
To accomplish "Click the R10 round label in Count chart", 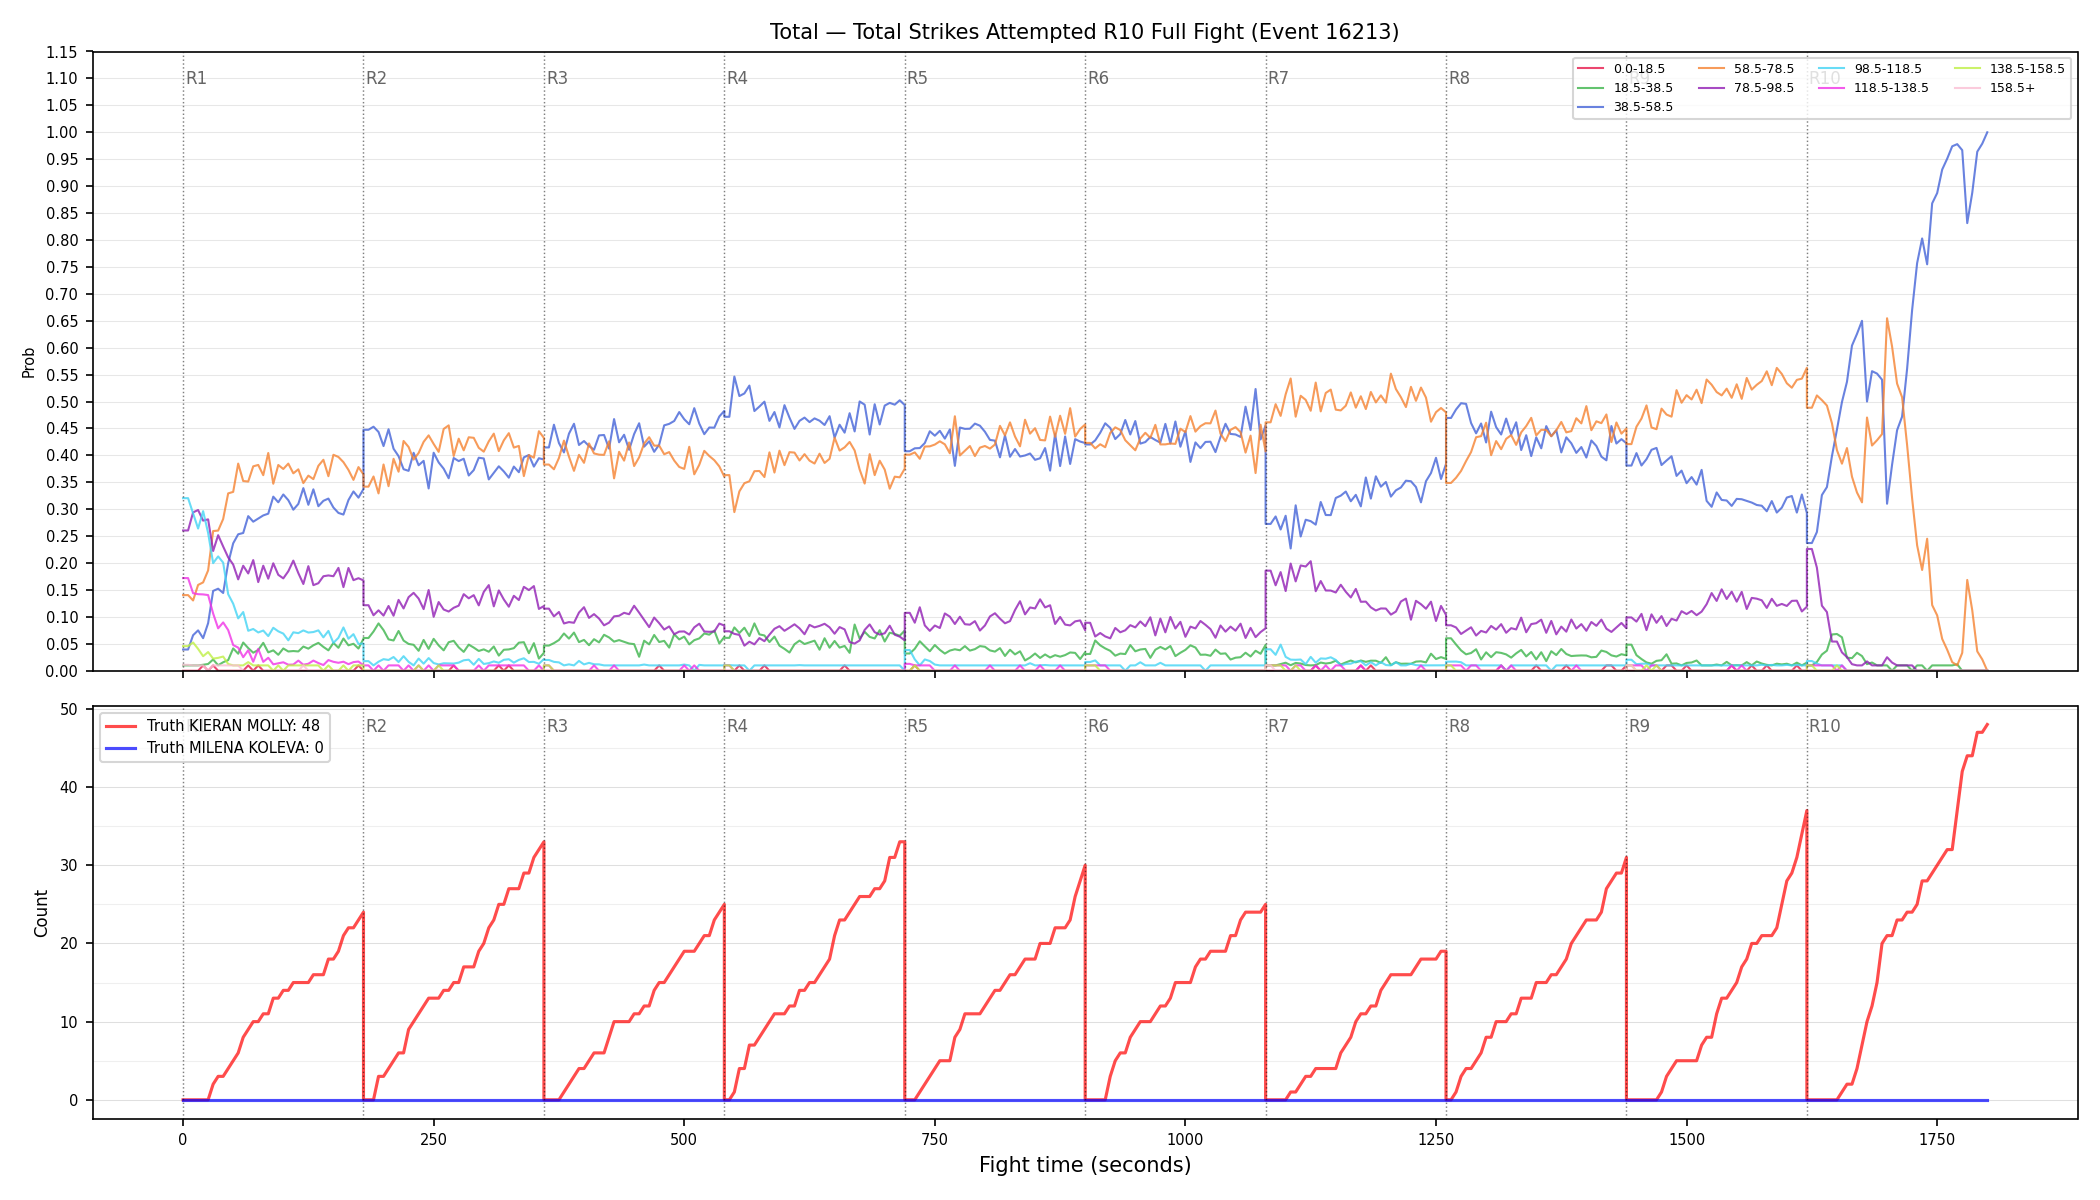I will (x=1824, y=726).
